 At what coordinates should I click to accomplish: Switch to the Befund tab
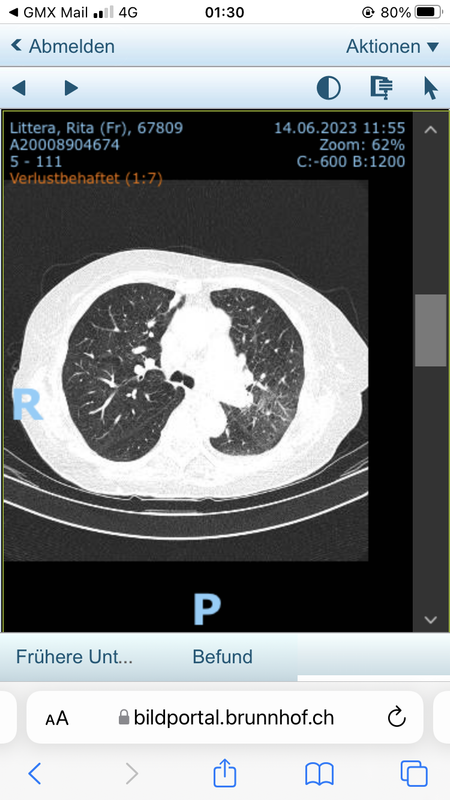pos(222,657)
